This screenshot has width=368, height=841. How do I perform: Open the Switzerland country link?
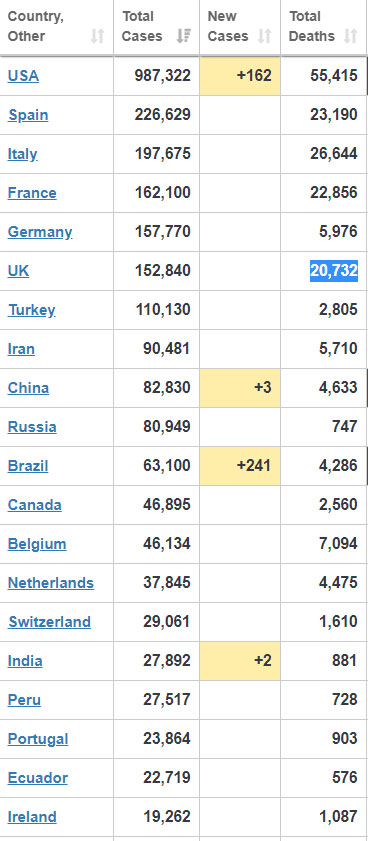(x=49, y=622)
